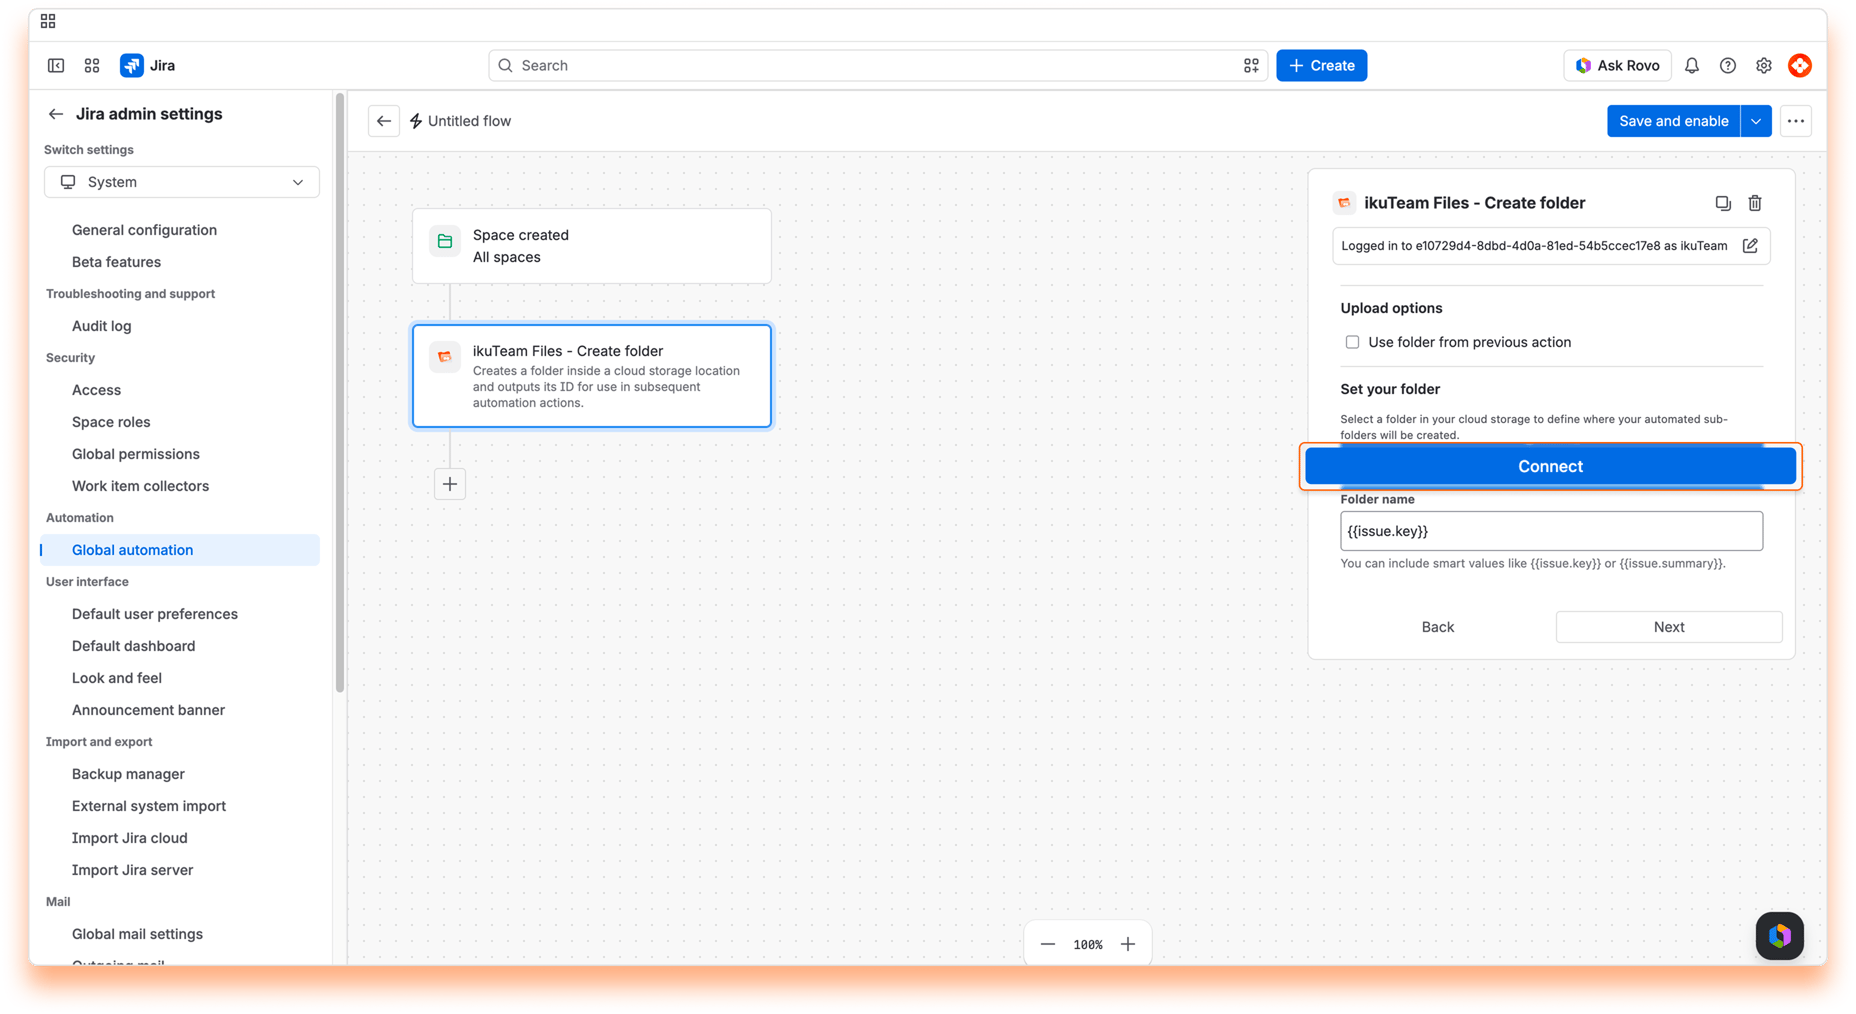Duplicate the Create folder action
Image resolution: width=1856 pixels, height=1014 pixels.
(1723, 203)
